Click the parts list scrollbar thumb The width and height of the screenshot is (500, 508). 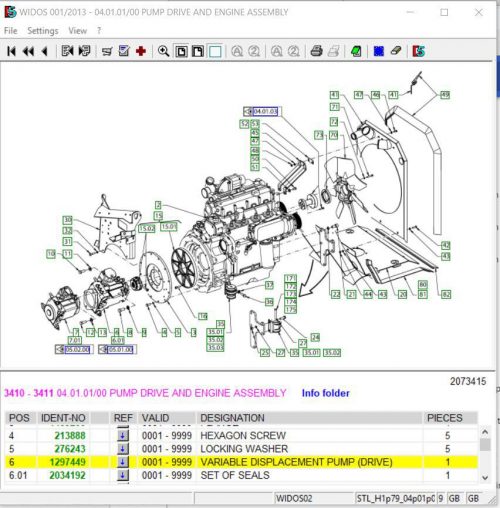pyautogui.click(x=485, y=445)
